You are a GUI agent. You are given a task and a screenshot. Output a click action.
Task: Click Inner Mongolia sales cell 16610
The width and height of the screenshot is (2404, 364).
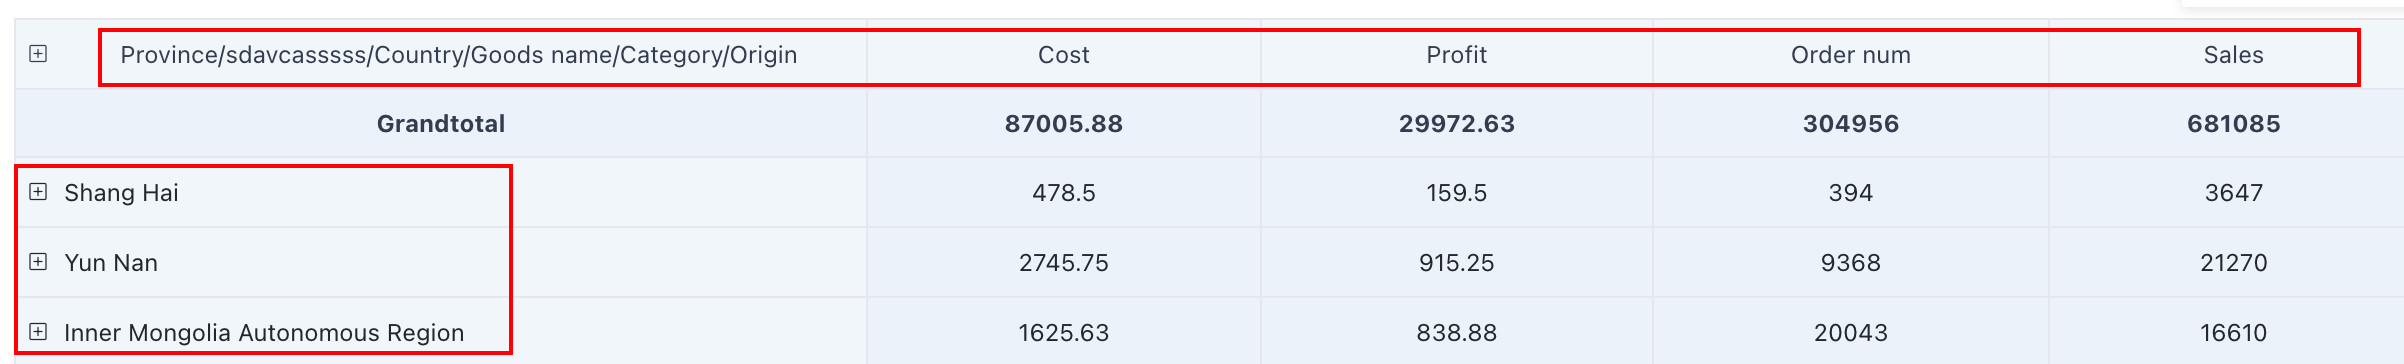[2233, 333]
